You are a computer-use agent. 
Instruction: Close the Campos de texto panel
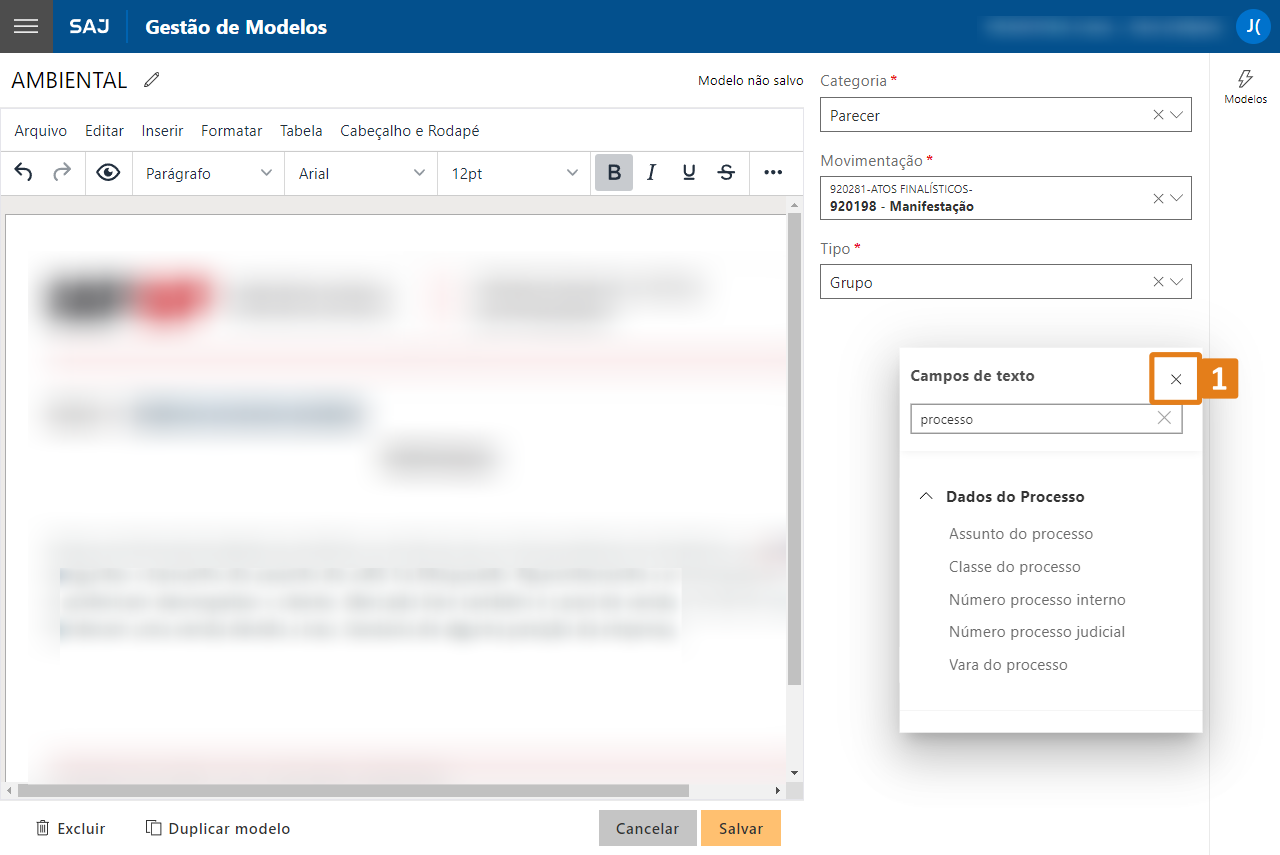click(x=1176, y=379)
